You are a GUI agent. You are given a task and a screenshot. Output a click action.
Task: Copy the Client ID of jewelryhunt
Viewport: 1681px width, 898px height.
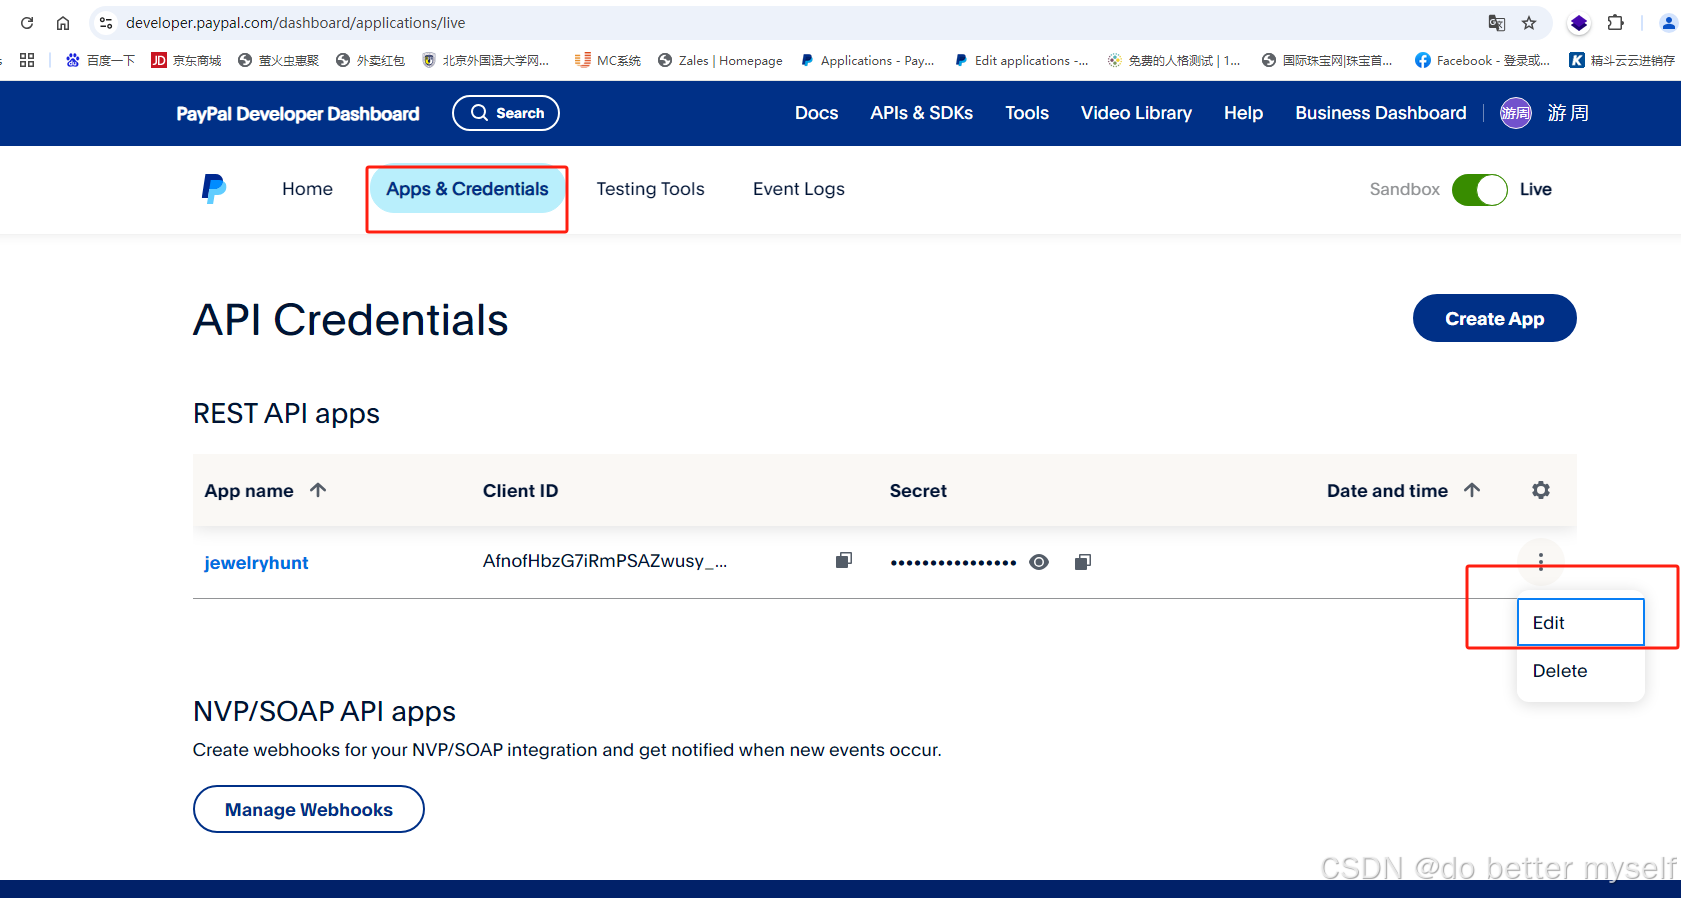tap(844, 560)
